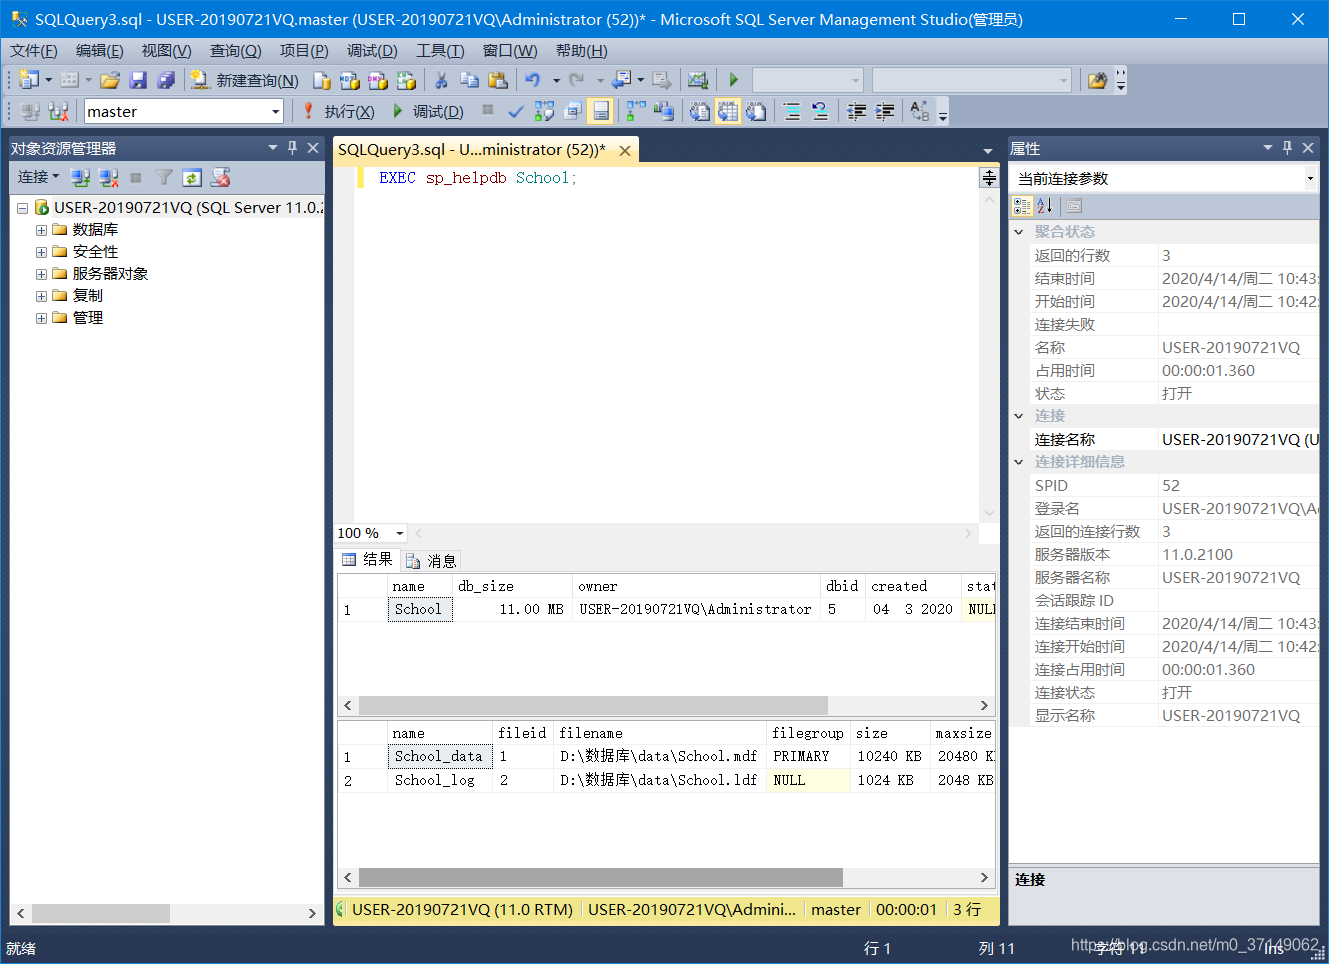
Task: Click the Open File folder icon
Action: click(x=110, y=80)
